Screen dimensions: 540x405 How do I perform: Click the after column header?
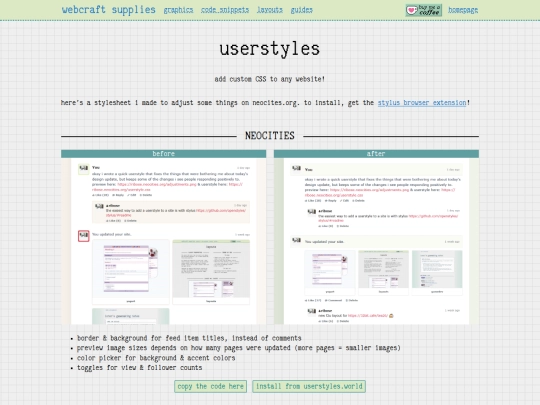[x=376, y=154]
